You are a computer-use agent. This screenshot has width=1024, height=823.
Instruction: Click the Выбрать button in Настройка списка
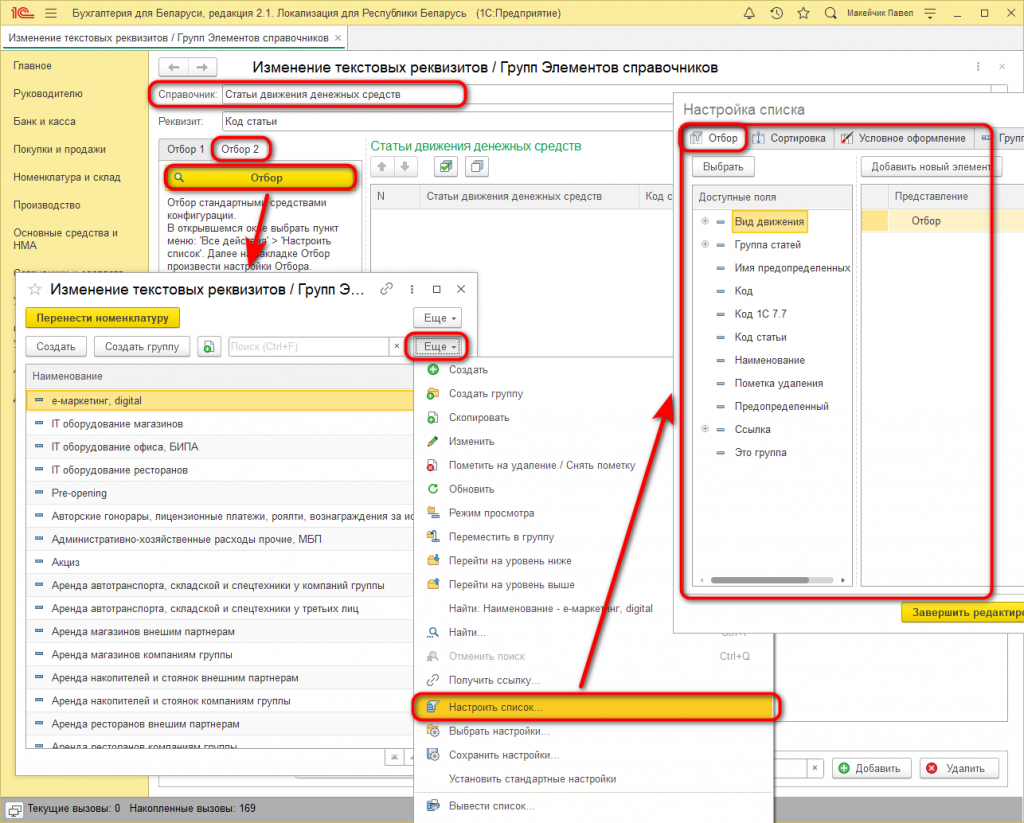[x=723, y=167]
